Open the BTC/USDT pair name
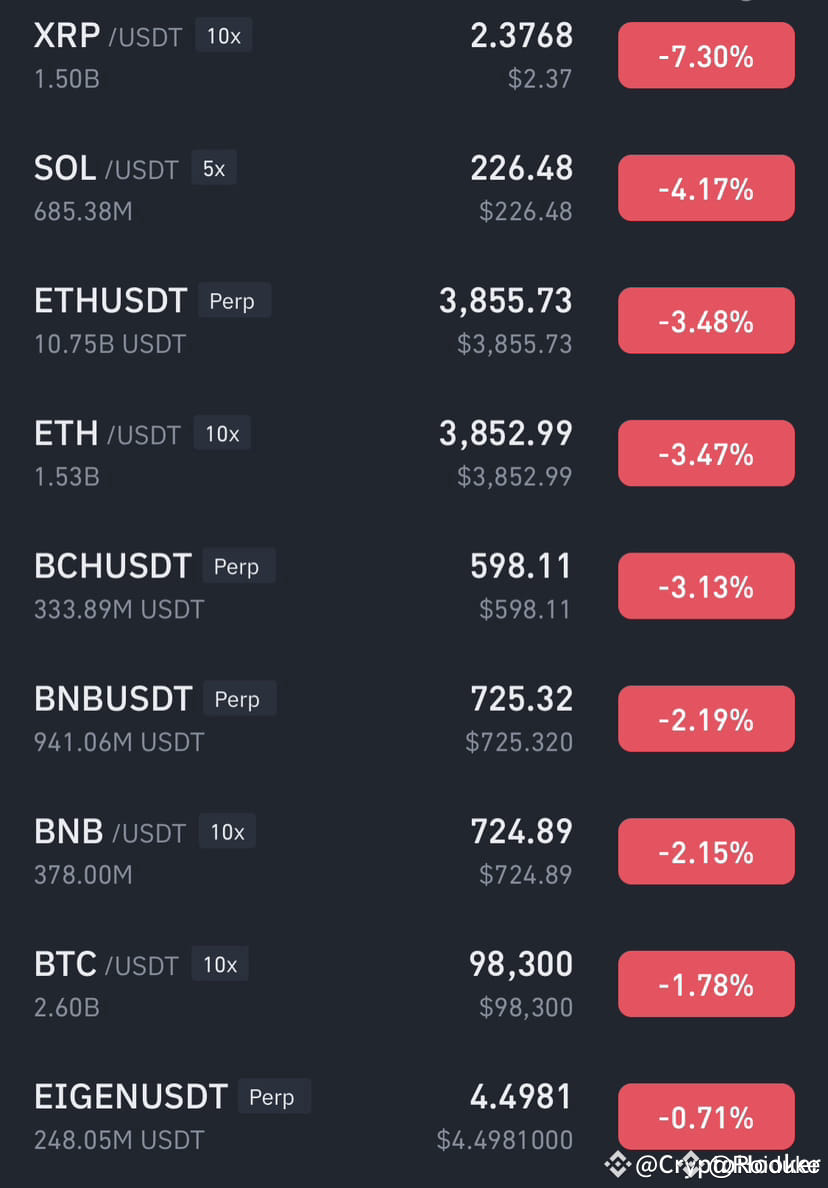This screenshot has height=1188, width=828. coord(106,964)
